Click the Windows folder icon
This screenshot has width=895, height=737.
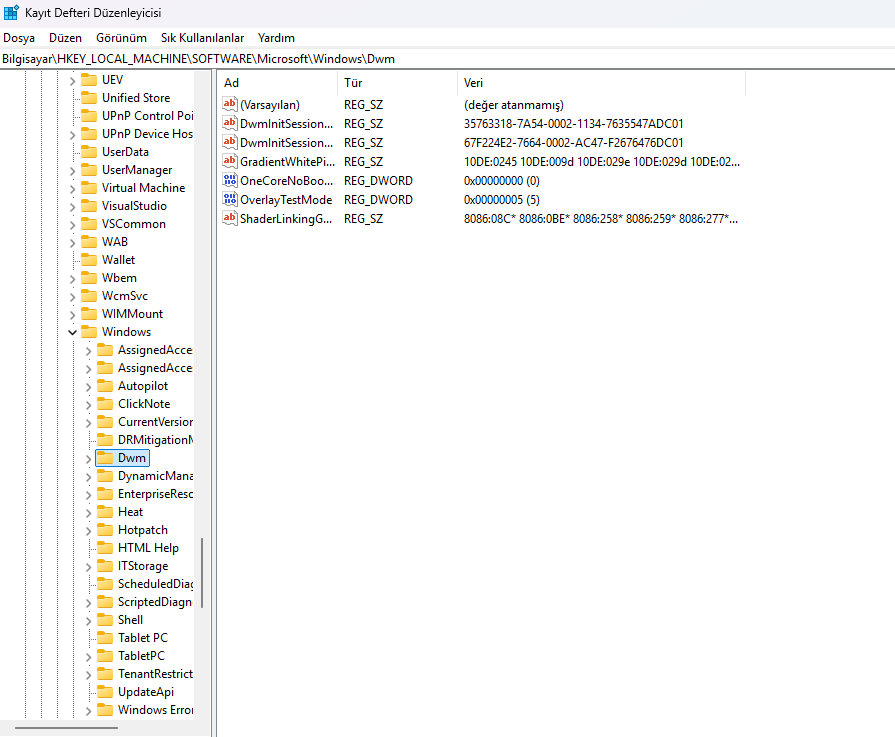click(x=88, y=332)
